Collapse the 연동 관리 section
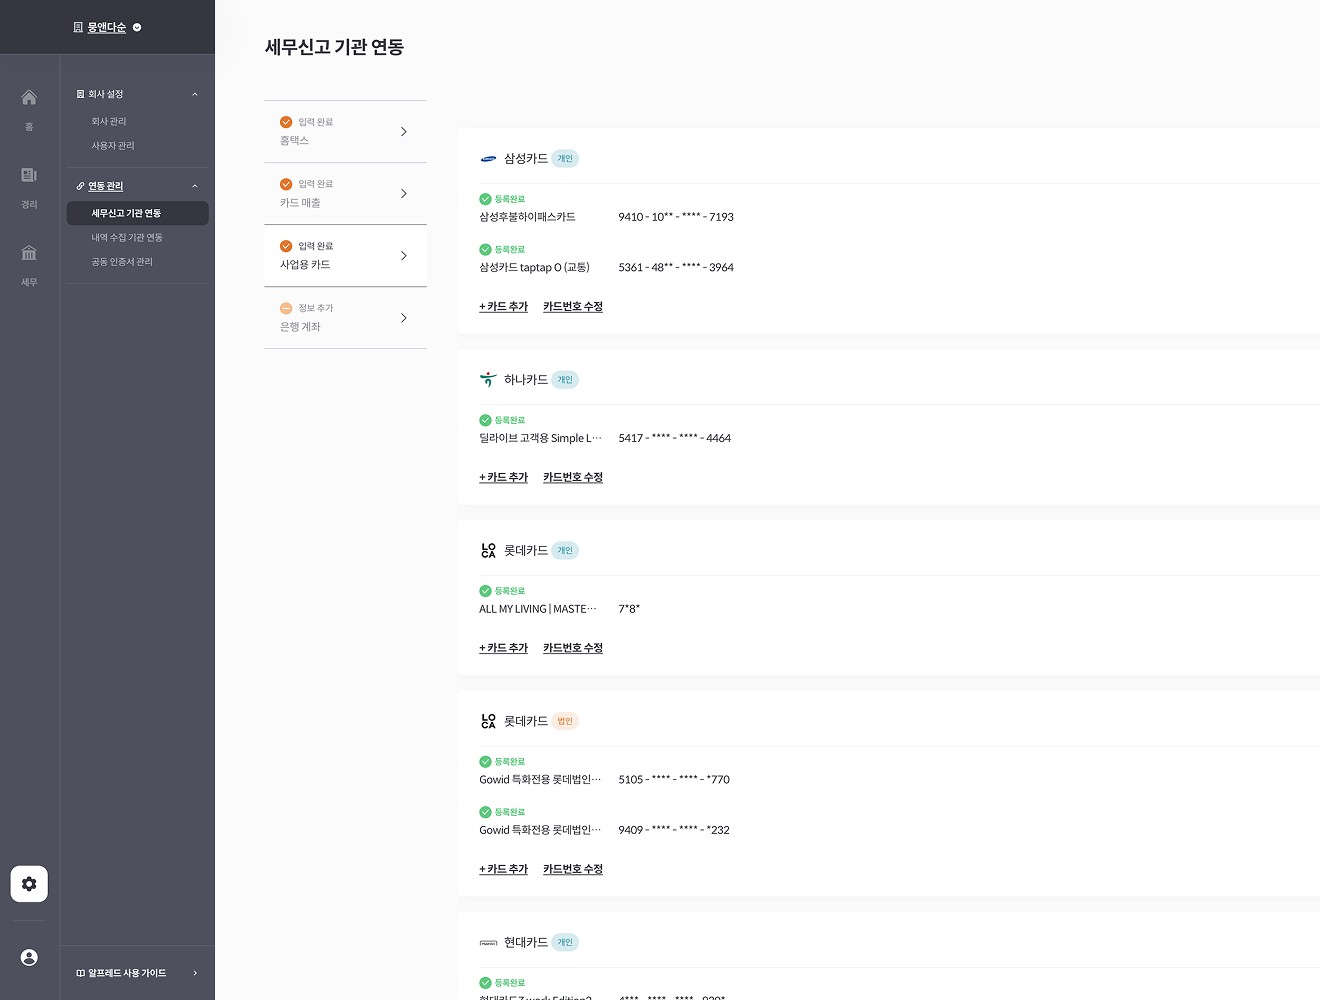The image size is (1320, 1000). pyautogui.click(x=195, y=185)
